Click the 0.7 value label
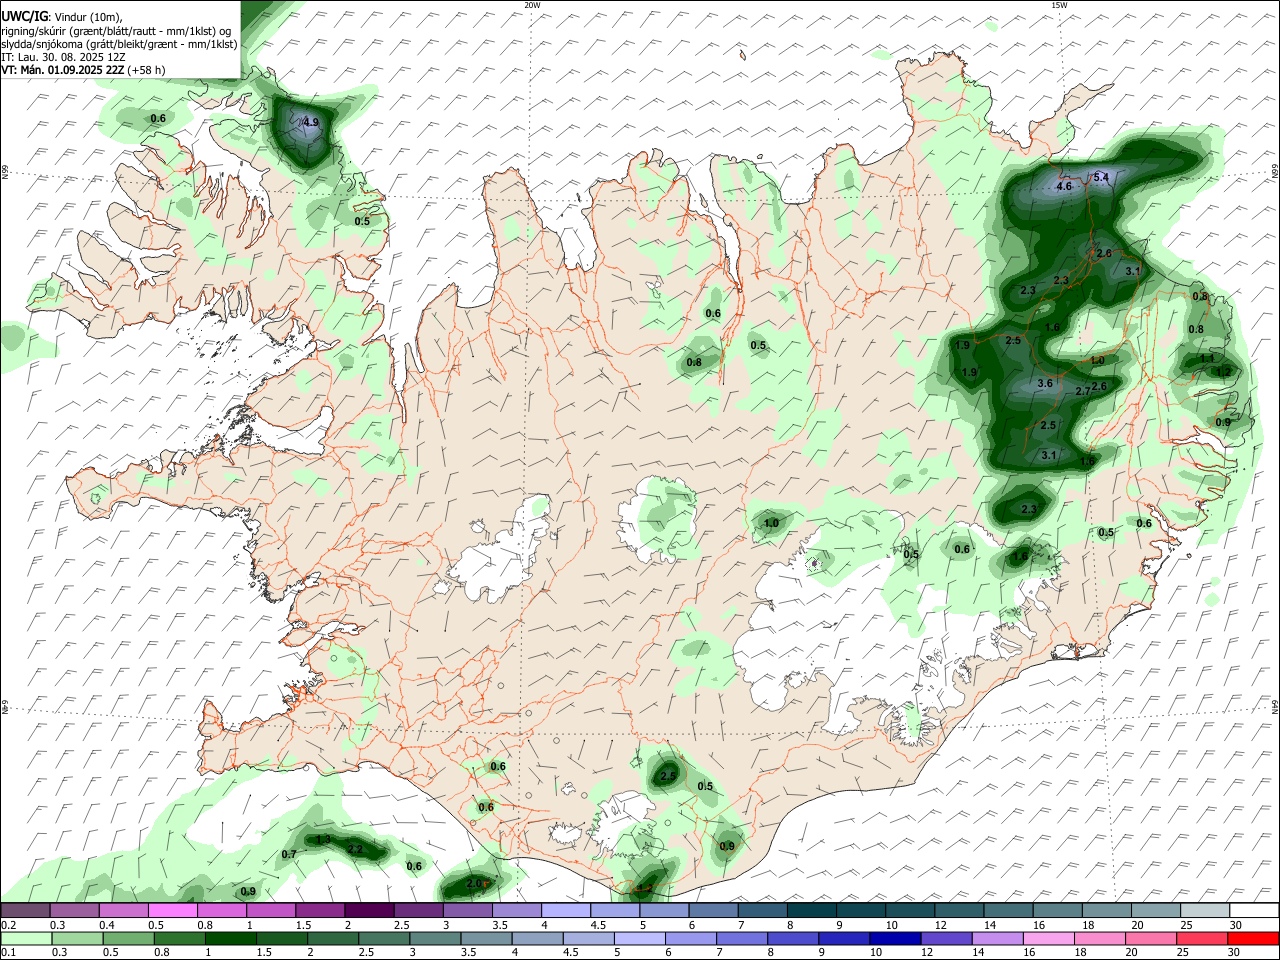Image resolution: width=1280 pixels, height=960 pixels. tap(289, 854)
